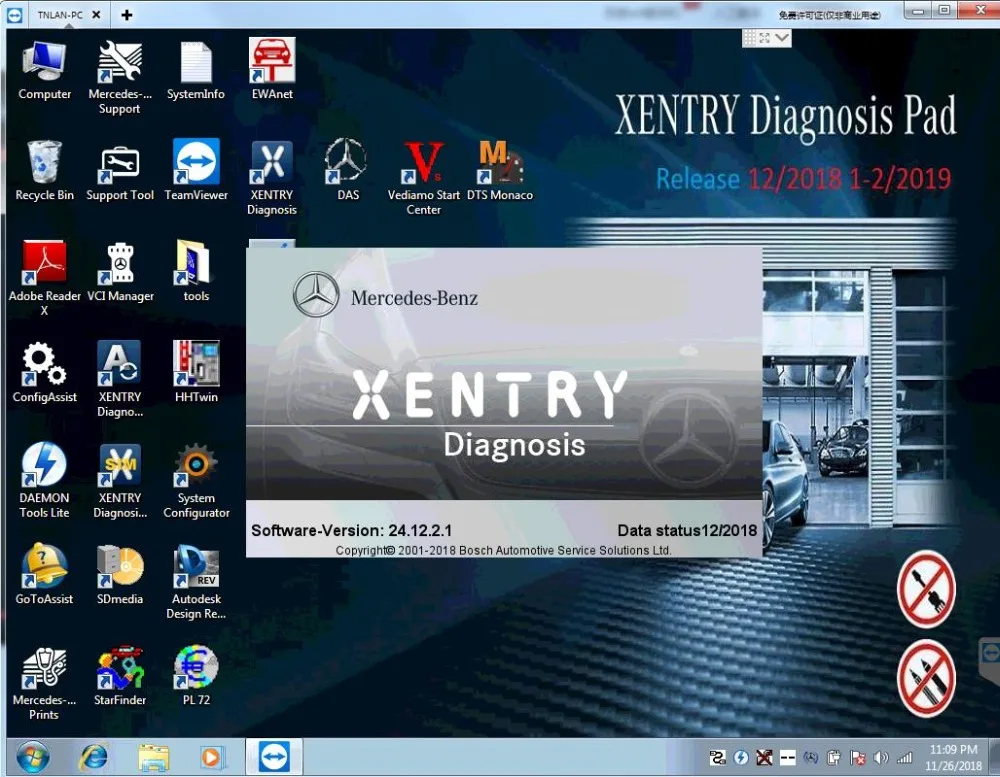Open the SystemInfo file icon
The height and width of the screenshot is (777, 1000).
point(195,70)
